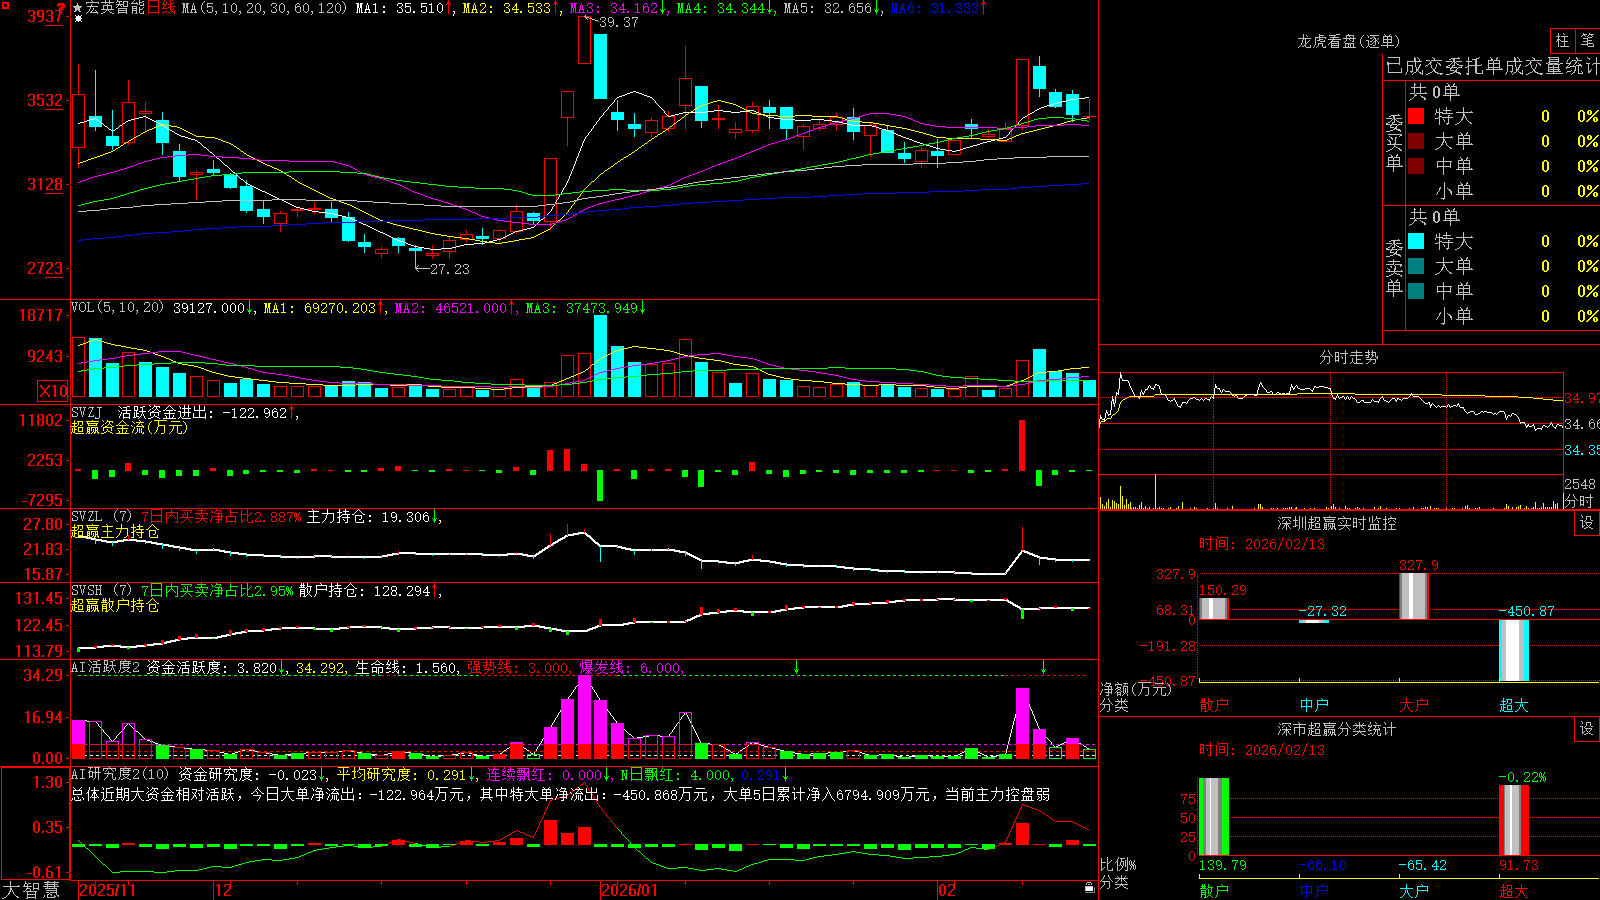The width and height of the screenshot is (1600, 900).
Task: Click the 超赢资金流(万元) label
Action: [x=129, y=427]
